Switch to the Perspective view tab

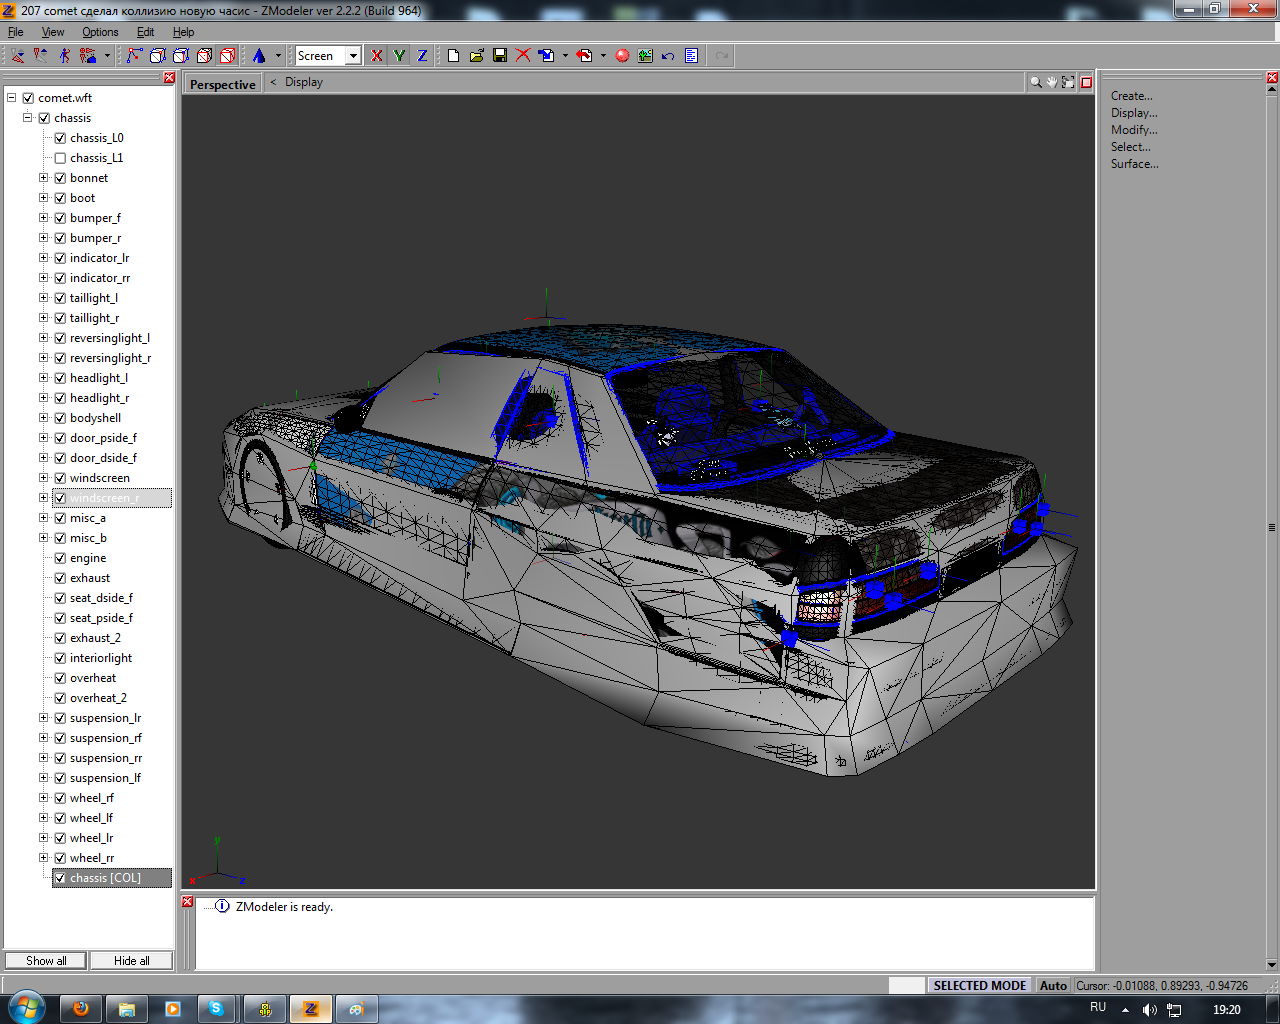222,85
